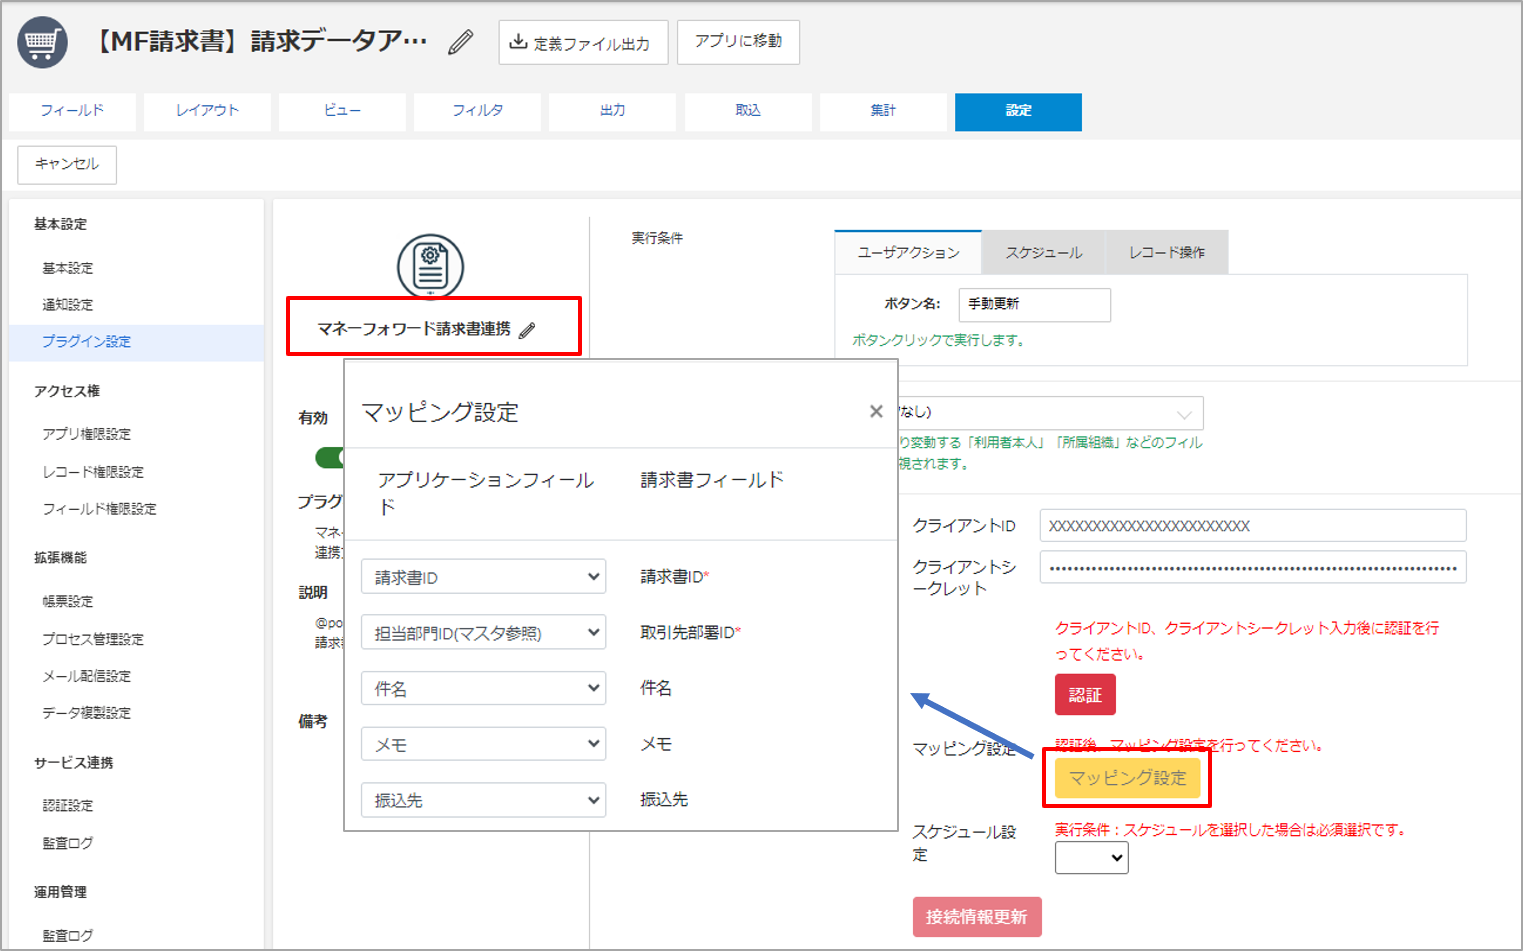Select レコード操作 execution tab
The image size is (1523, 951).
pos(1167,252)
